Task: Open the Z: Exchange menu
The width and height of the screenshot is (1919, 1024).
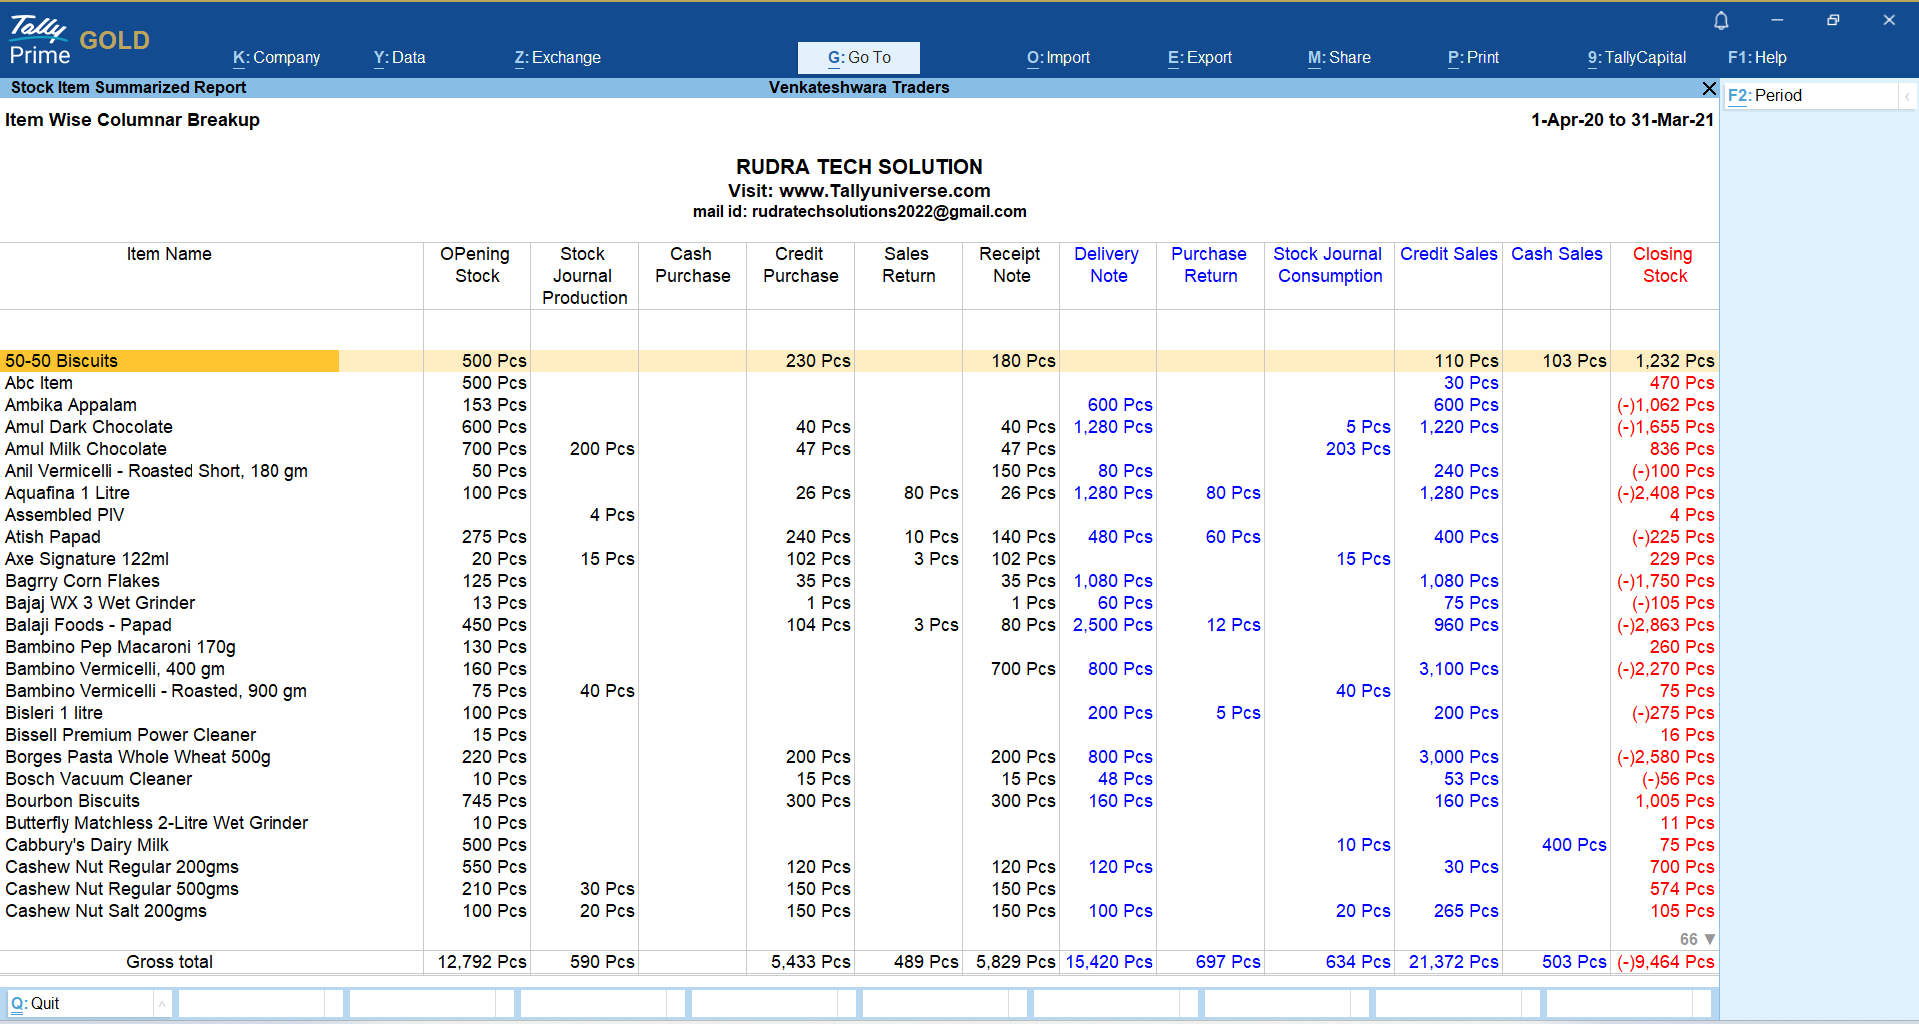Action: [x=557, y=58]
